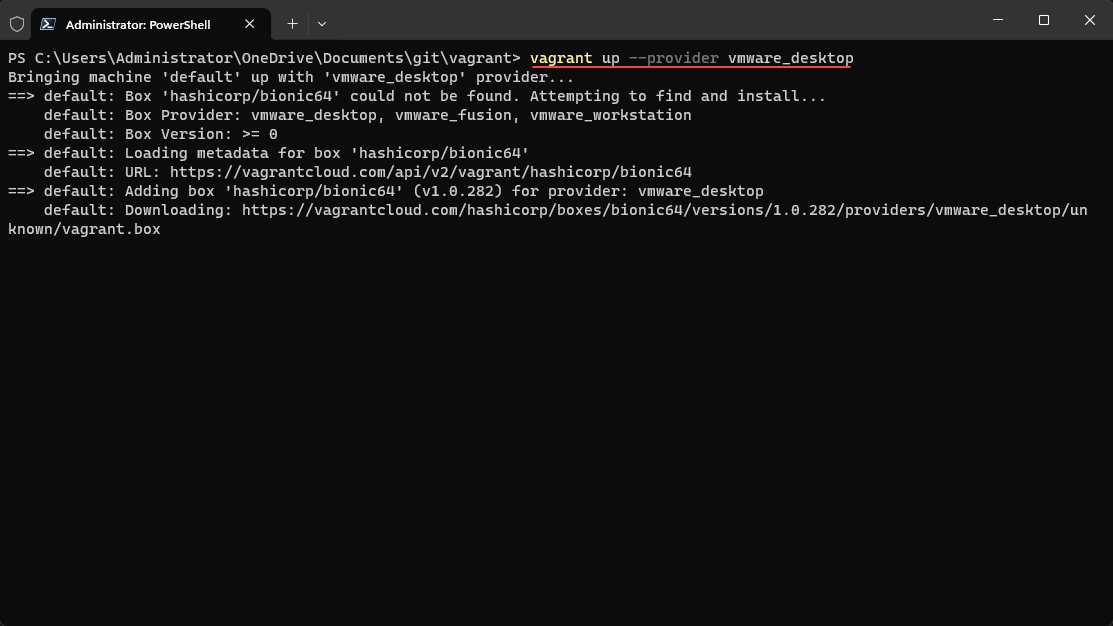Click the wrapped 'known/vagrant.box' text
This screenshot has height=626, width=1113.
84,229
